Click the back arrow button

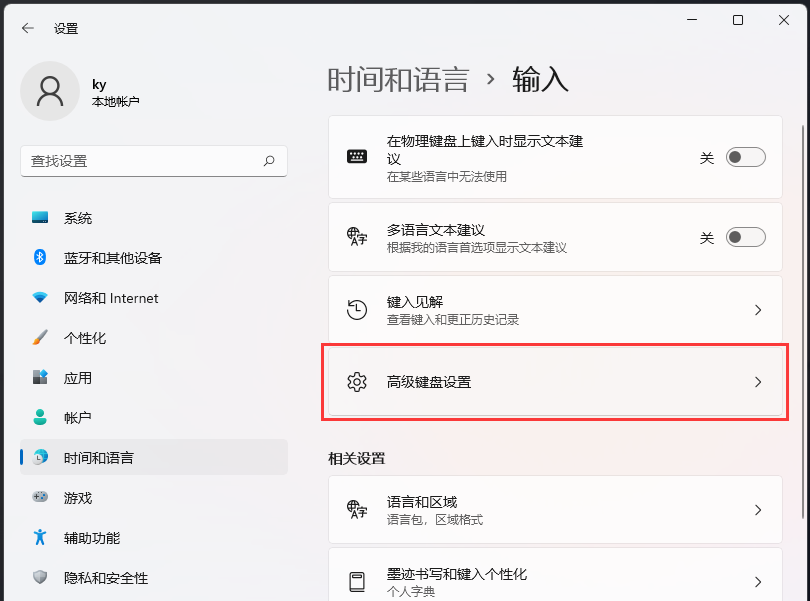pos(27,28)
